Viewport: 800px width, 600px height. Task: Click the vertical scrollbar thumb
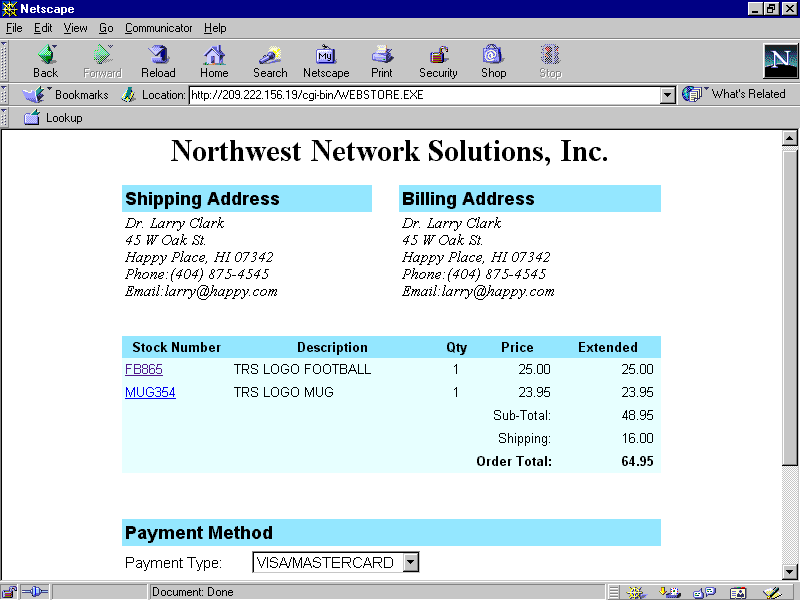point(790,306)
